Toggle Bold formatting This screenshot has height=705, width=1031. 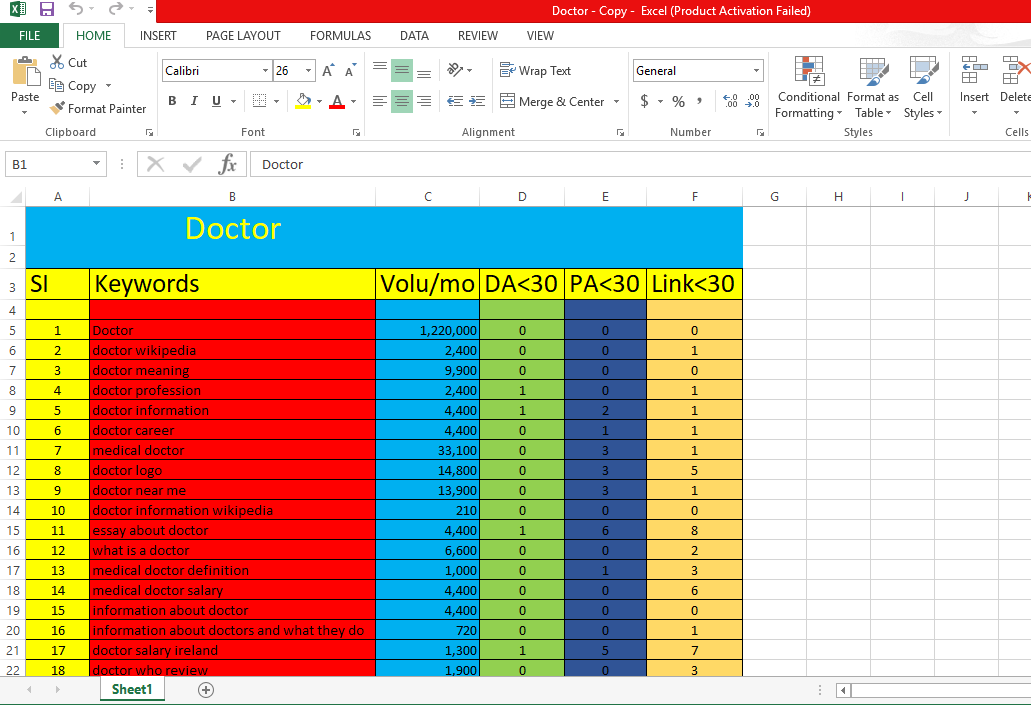pos(172,101)
